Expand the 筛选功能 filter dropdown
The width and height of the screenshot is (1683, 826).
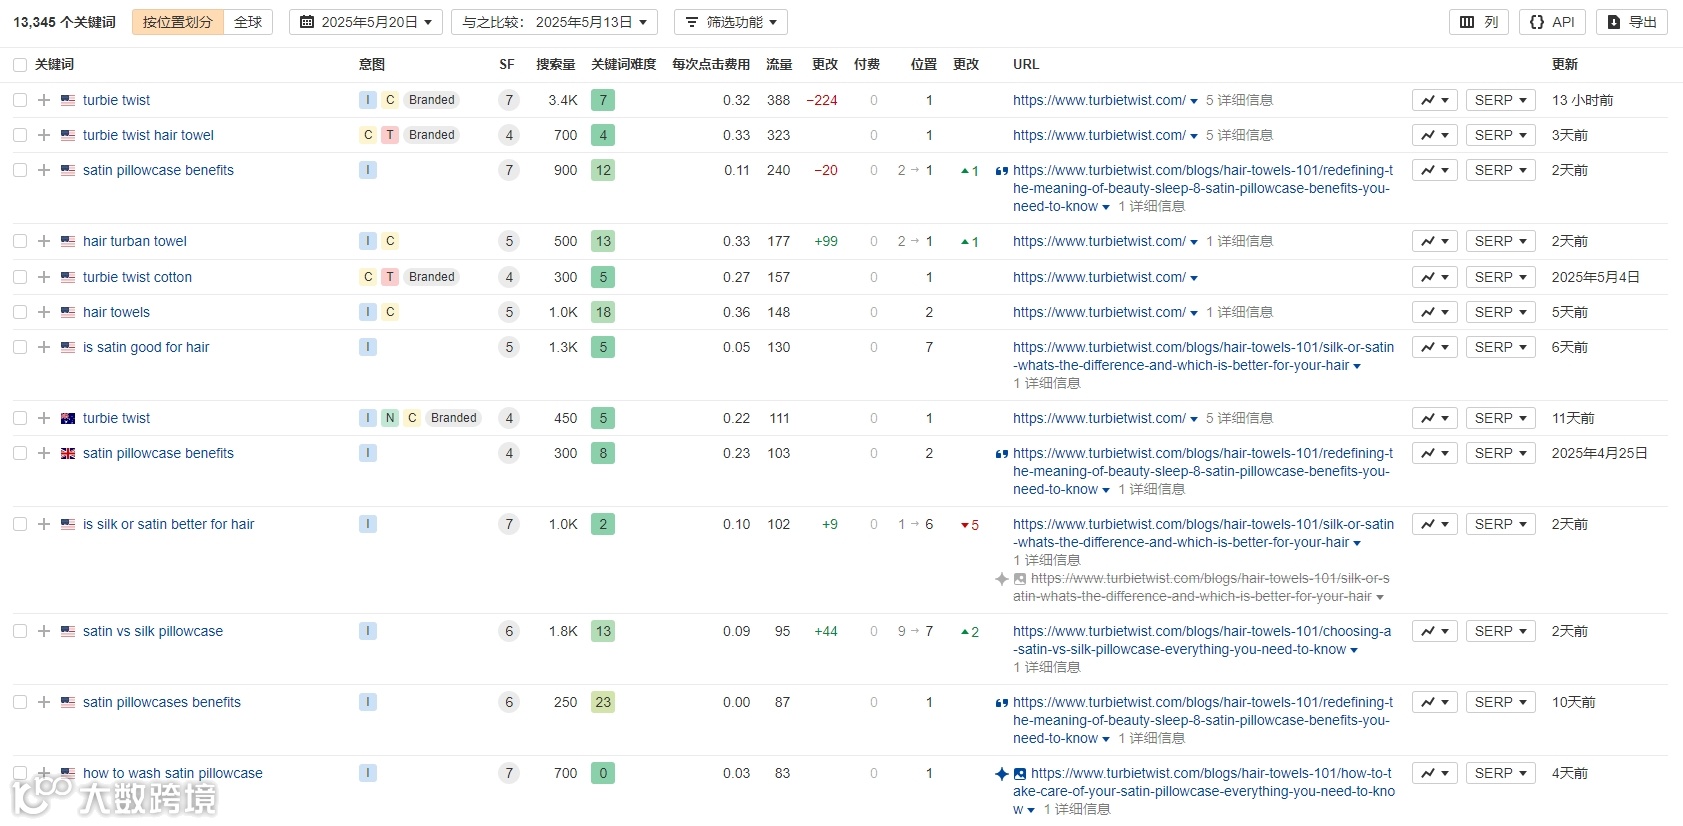(731, 22)
